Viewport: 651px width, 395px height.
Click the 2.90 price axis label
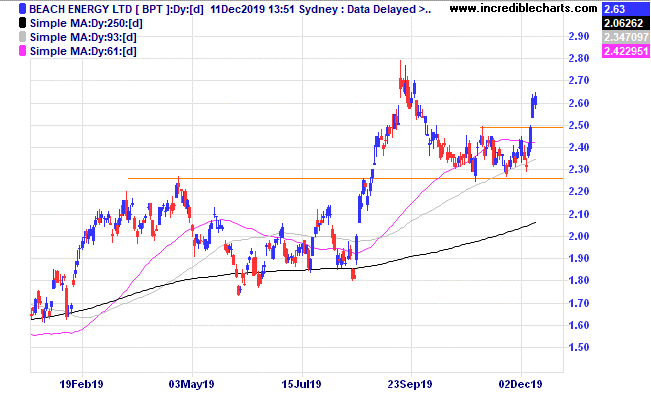click(x=579, y=37)
